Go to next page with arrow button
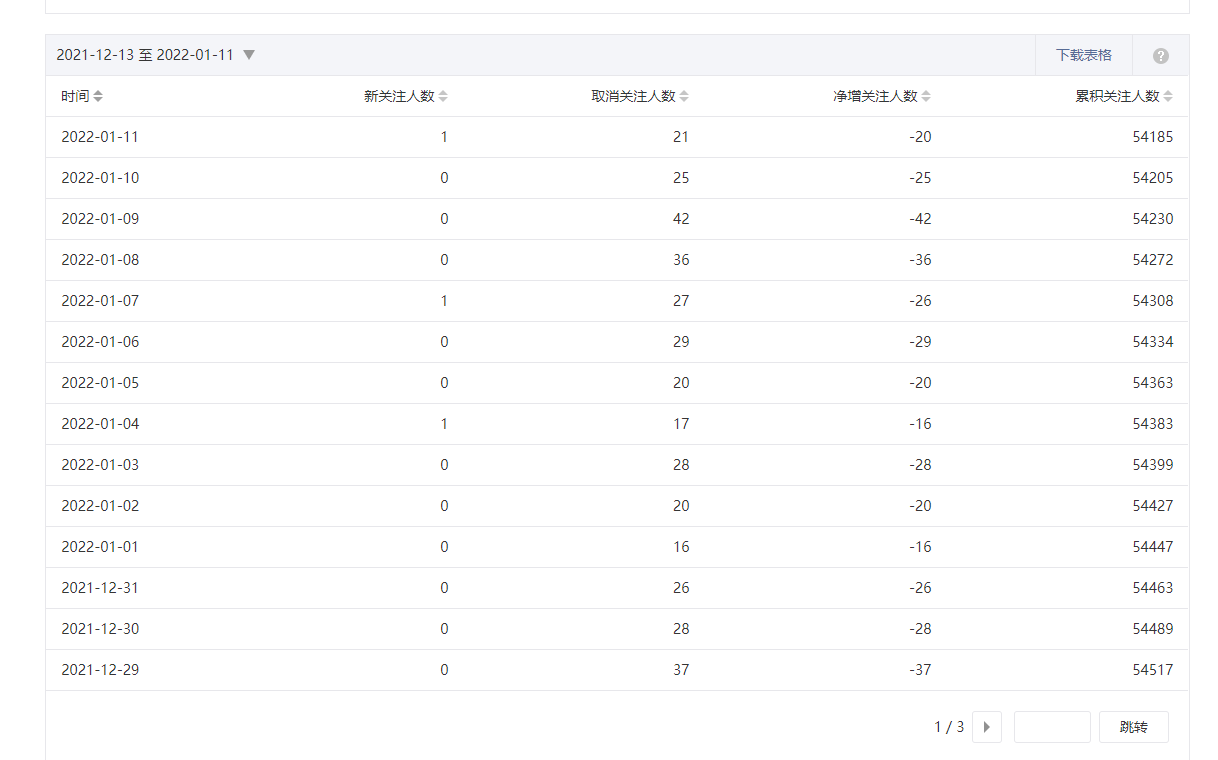This screenshot has width=1218, height=760. (x=986, y=727)
